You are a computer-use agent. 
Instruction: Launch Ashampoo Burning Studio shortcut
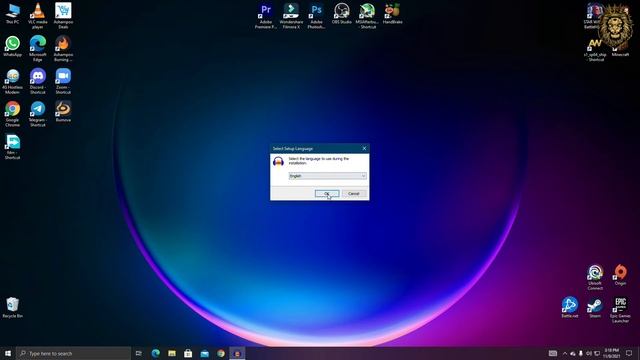coord(63,48)
